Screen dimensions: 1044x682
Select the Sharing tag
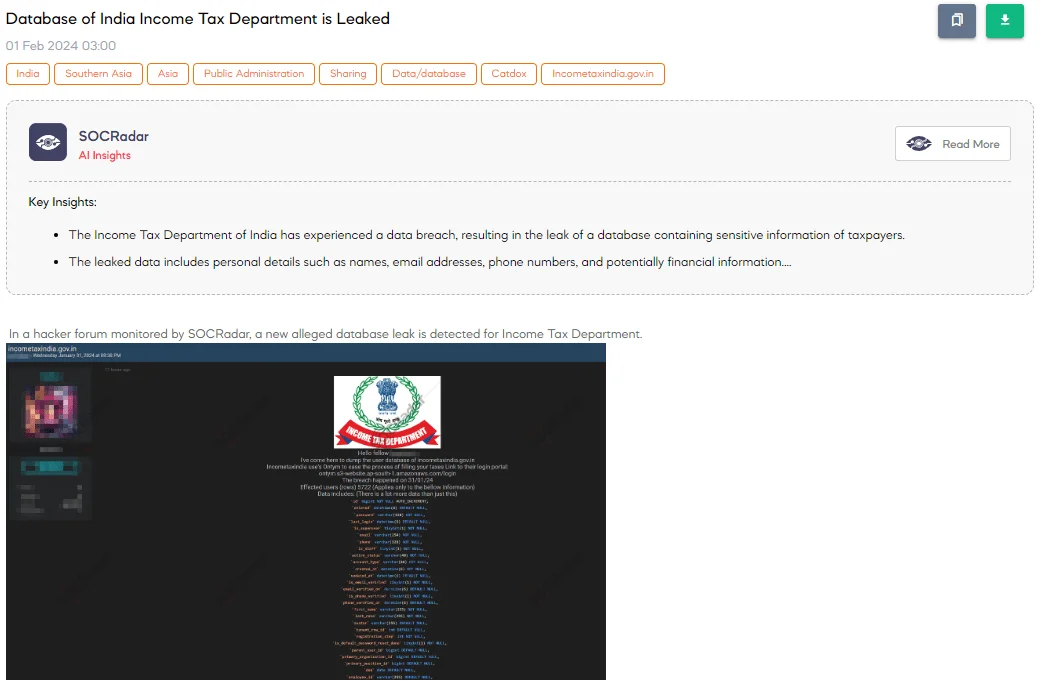348,74
